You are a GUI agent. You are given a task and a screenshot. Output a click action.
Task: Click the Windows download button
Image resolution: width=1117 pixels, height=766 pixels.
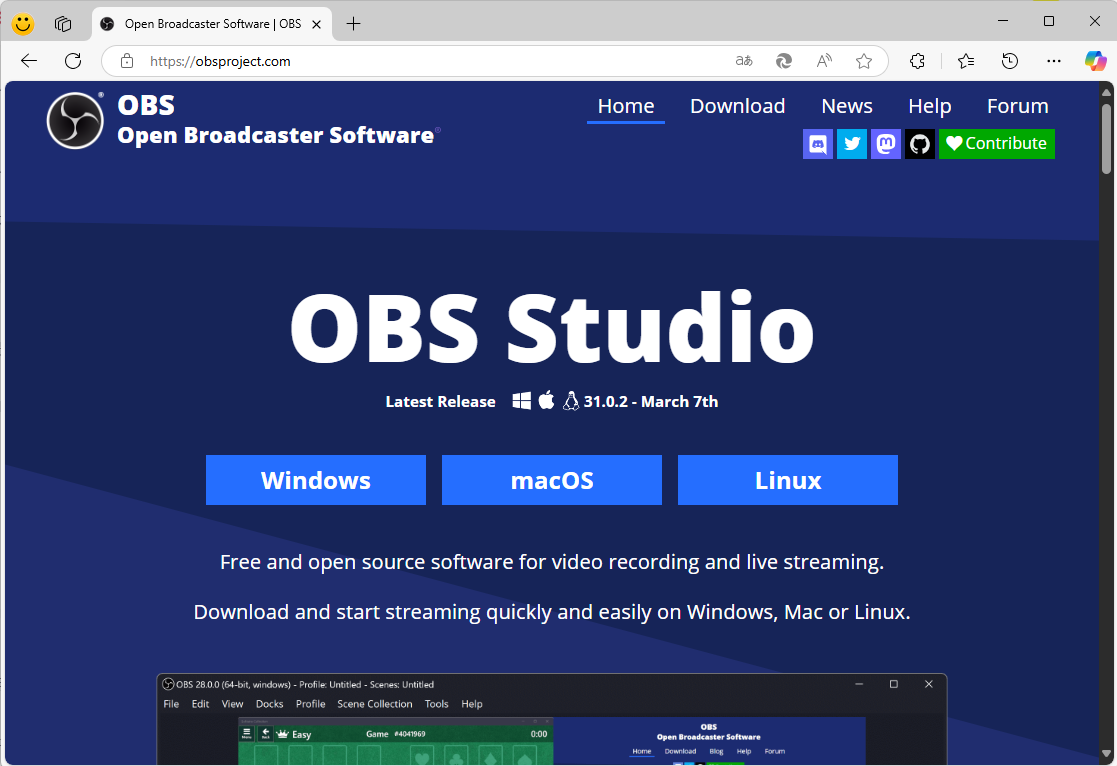click(x=316, y=480)
